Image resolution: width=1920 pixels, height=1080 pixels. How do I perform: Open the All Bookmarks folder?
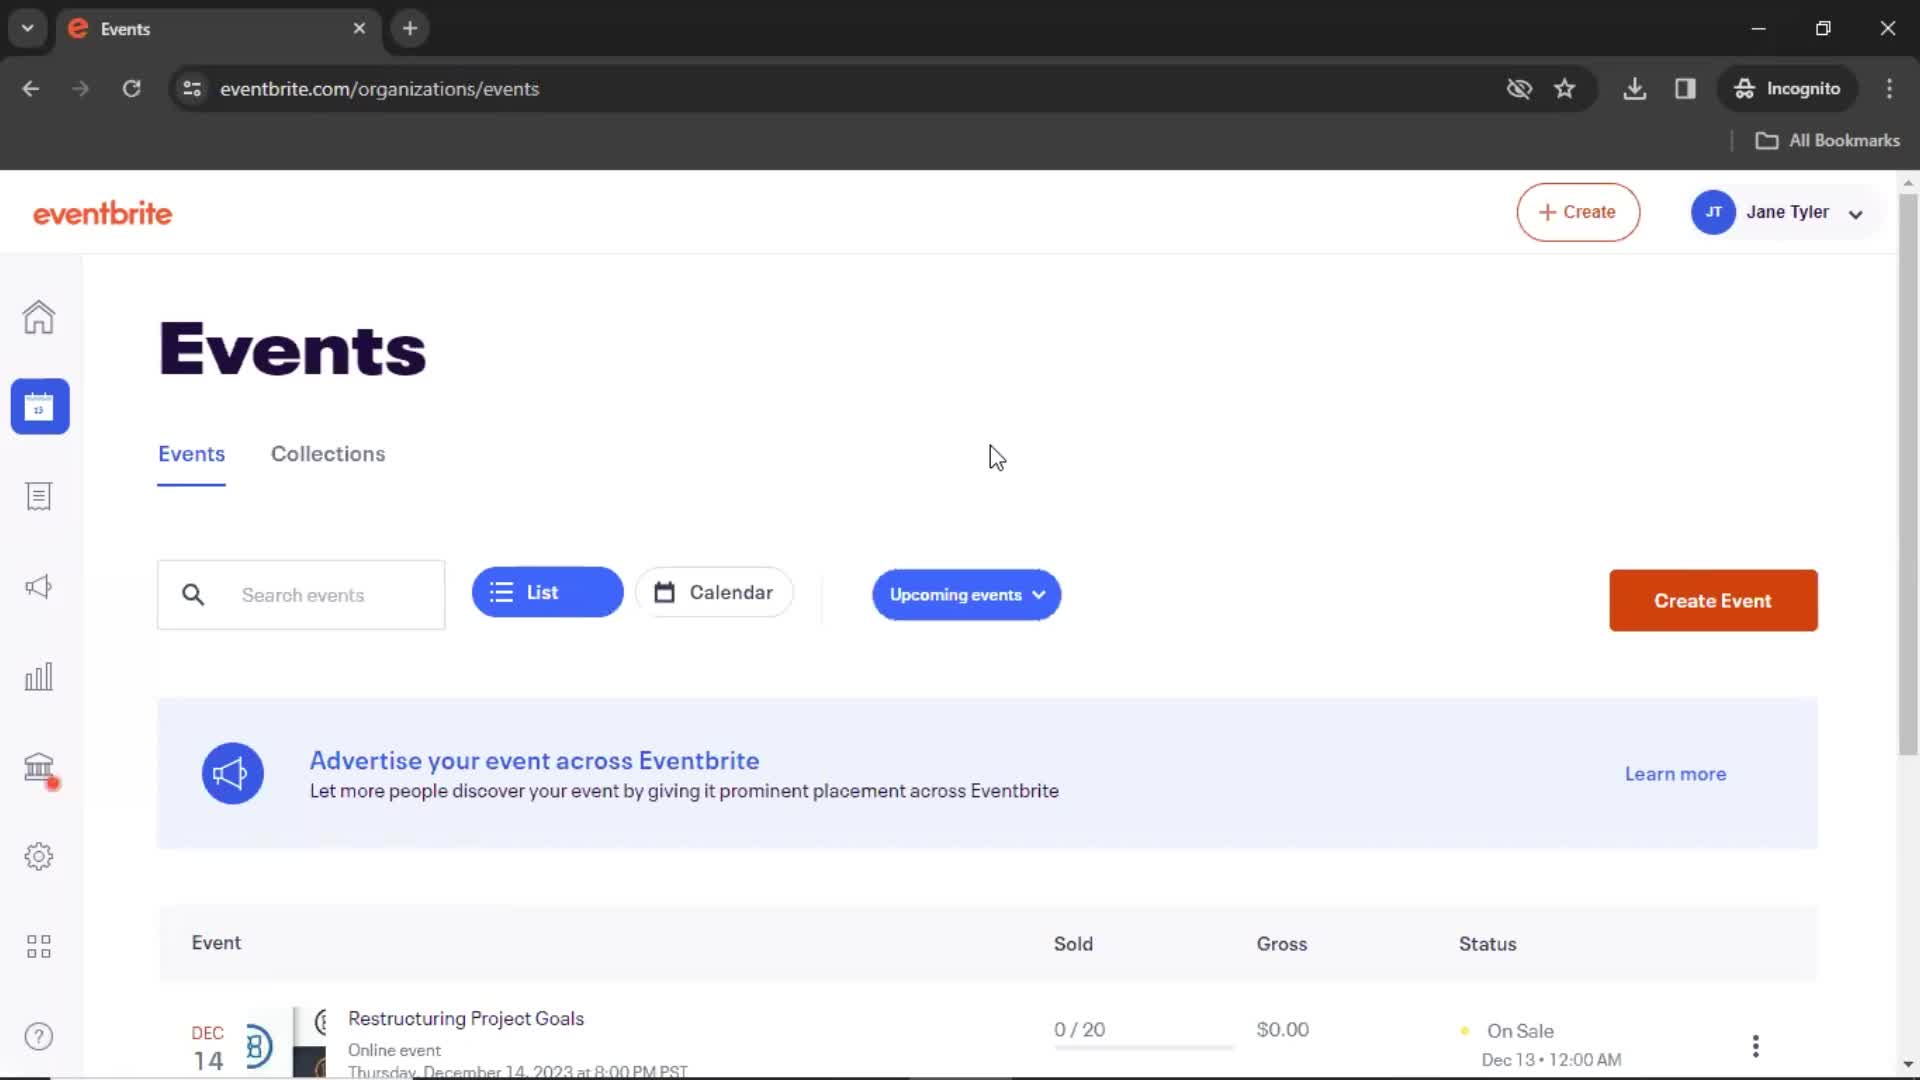point(1827,141)
